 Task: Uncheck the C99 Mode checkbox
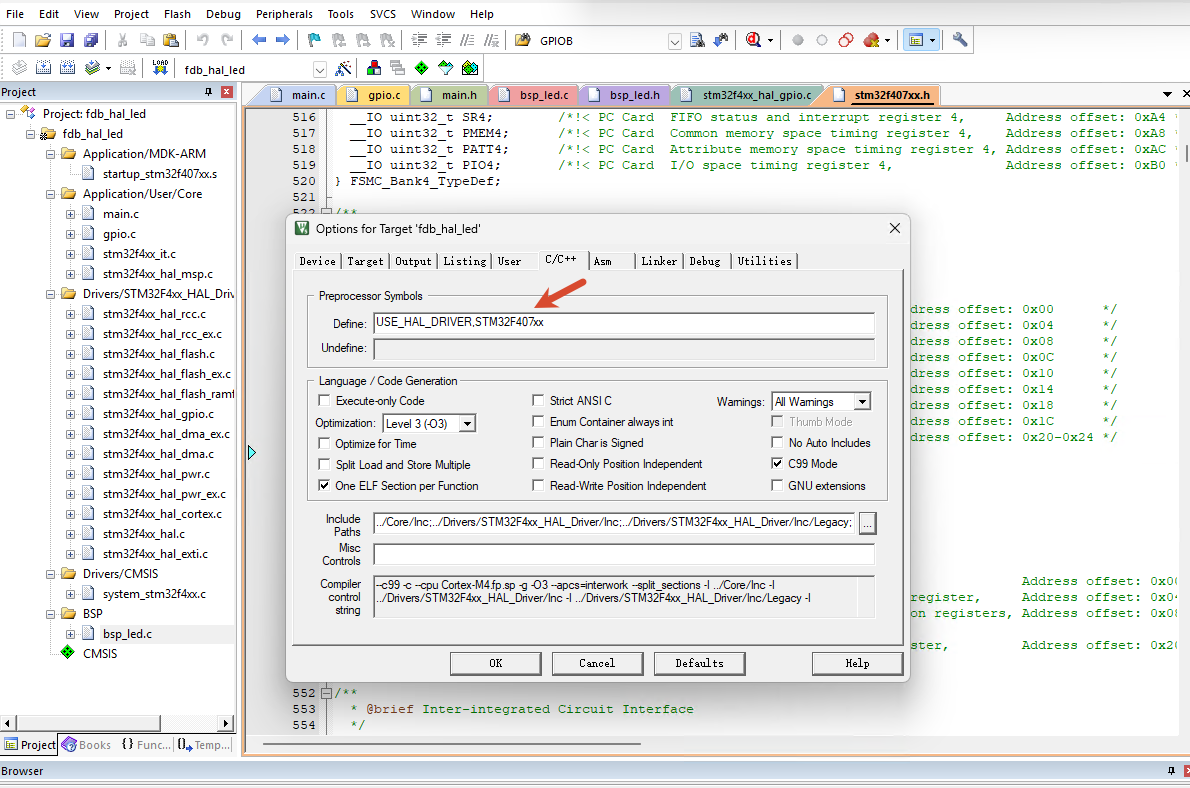777,463
